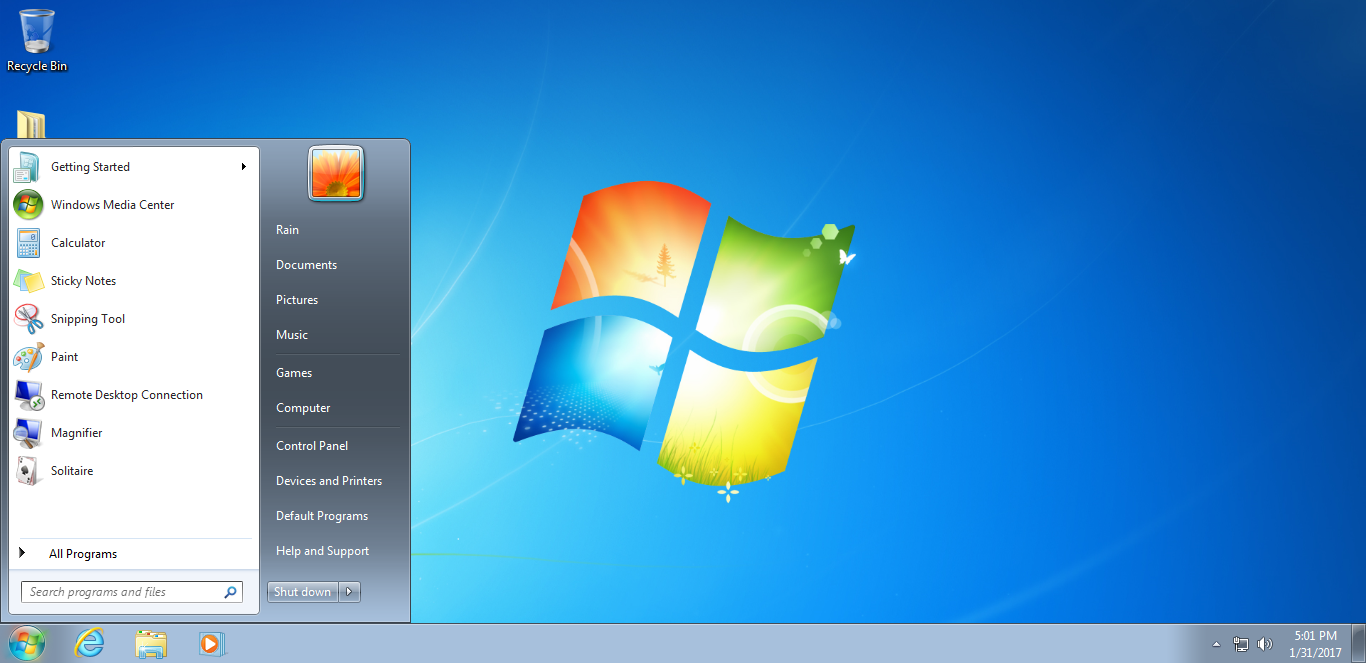Open Control Panel
The image size is (1366, 663).
[312, 446]
